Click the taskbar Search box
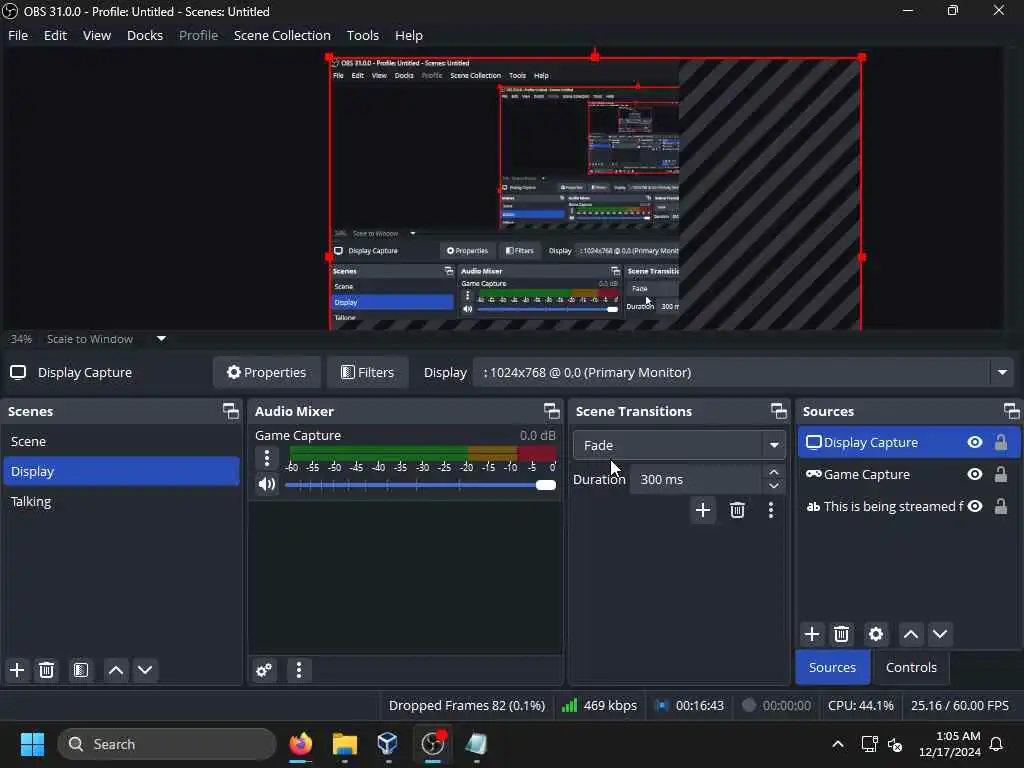 click(x=167, y=744)
